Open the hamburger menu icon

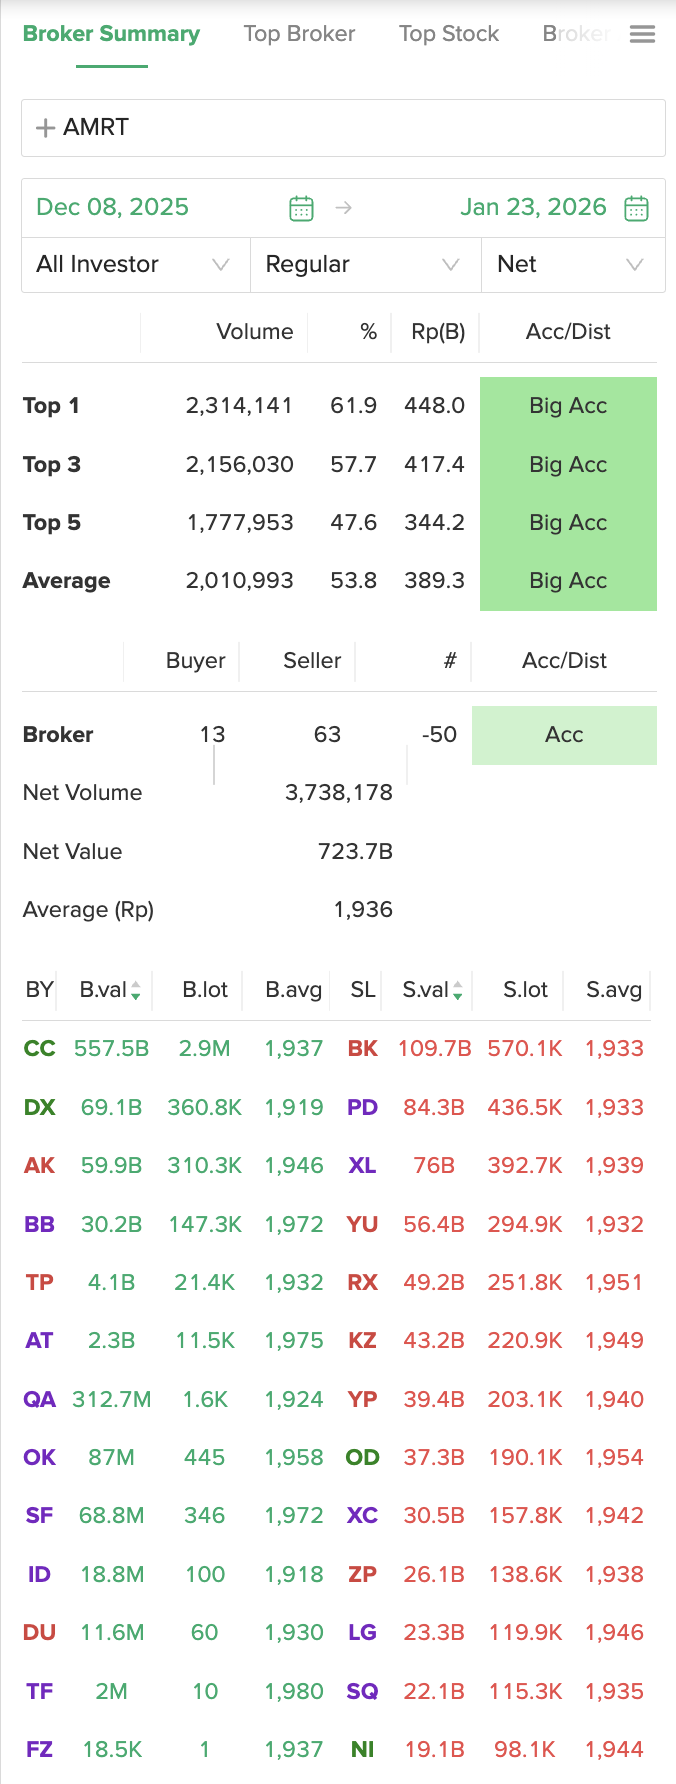click(x=642, y=35)
